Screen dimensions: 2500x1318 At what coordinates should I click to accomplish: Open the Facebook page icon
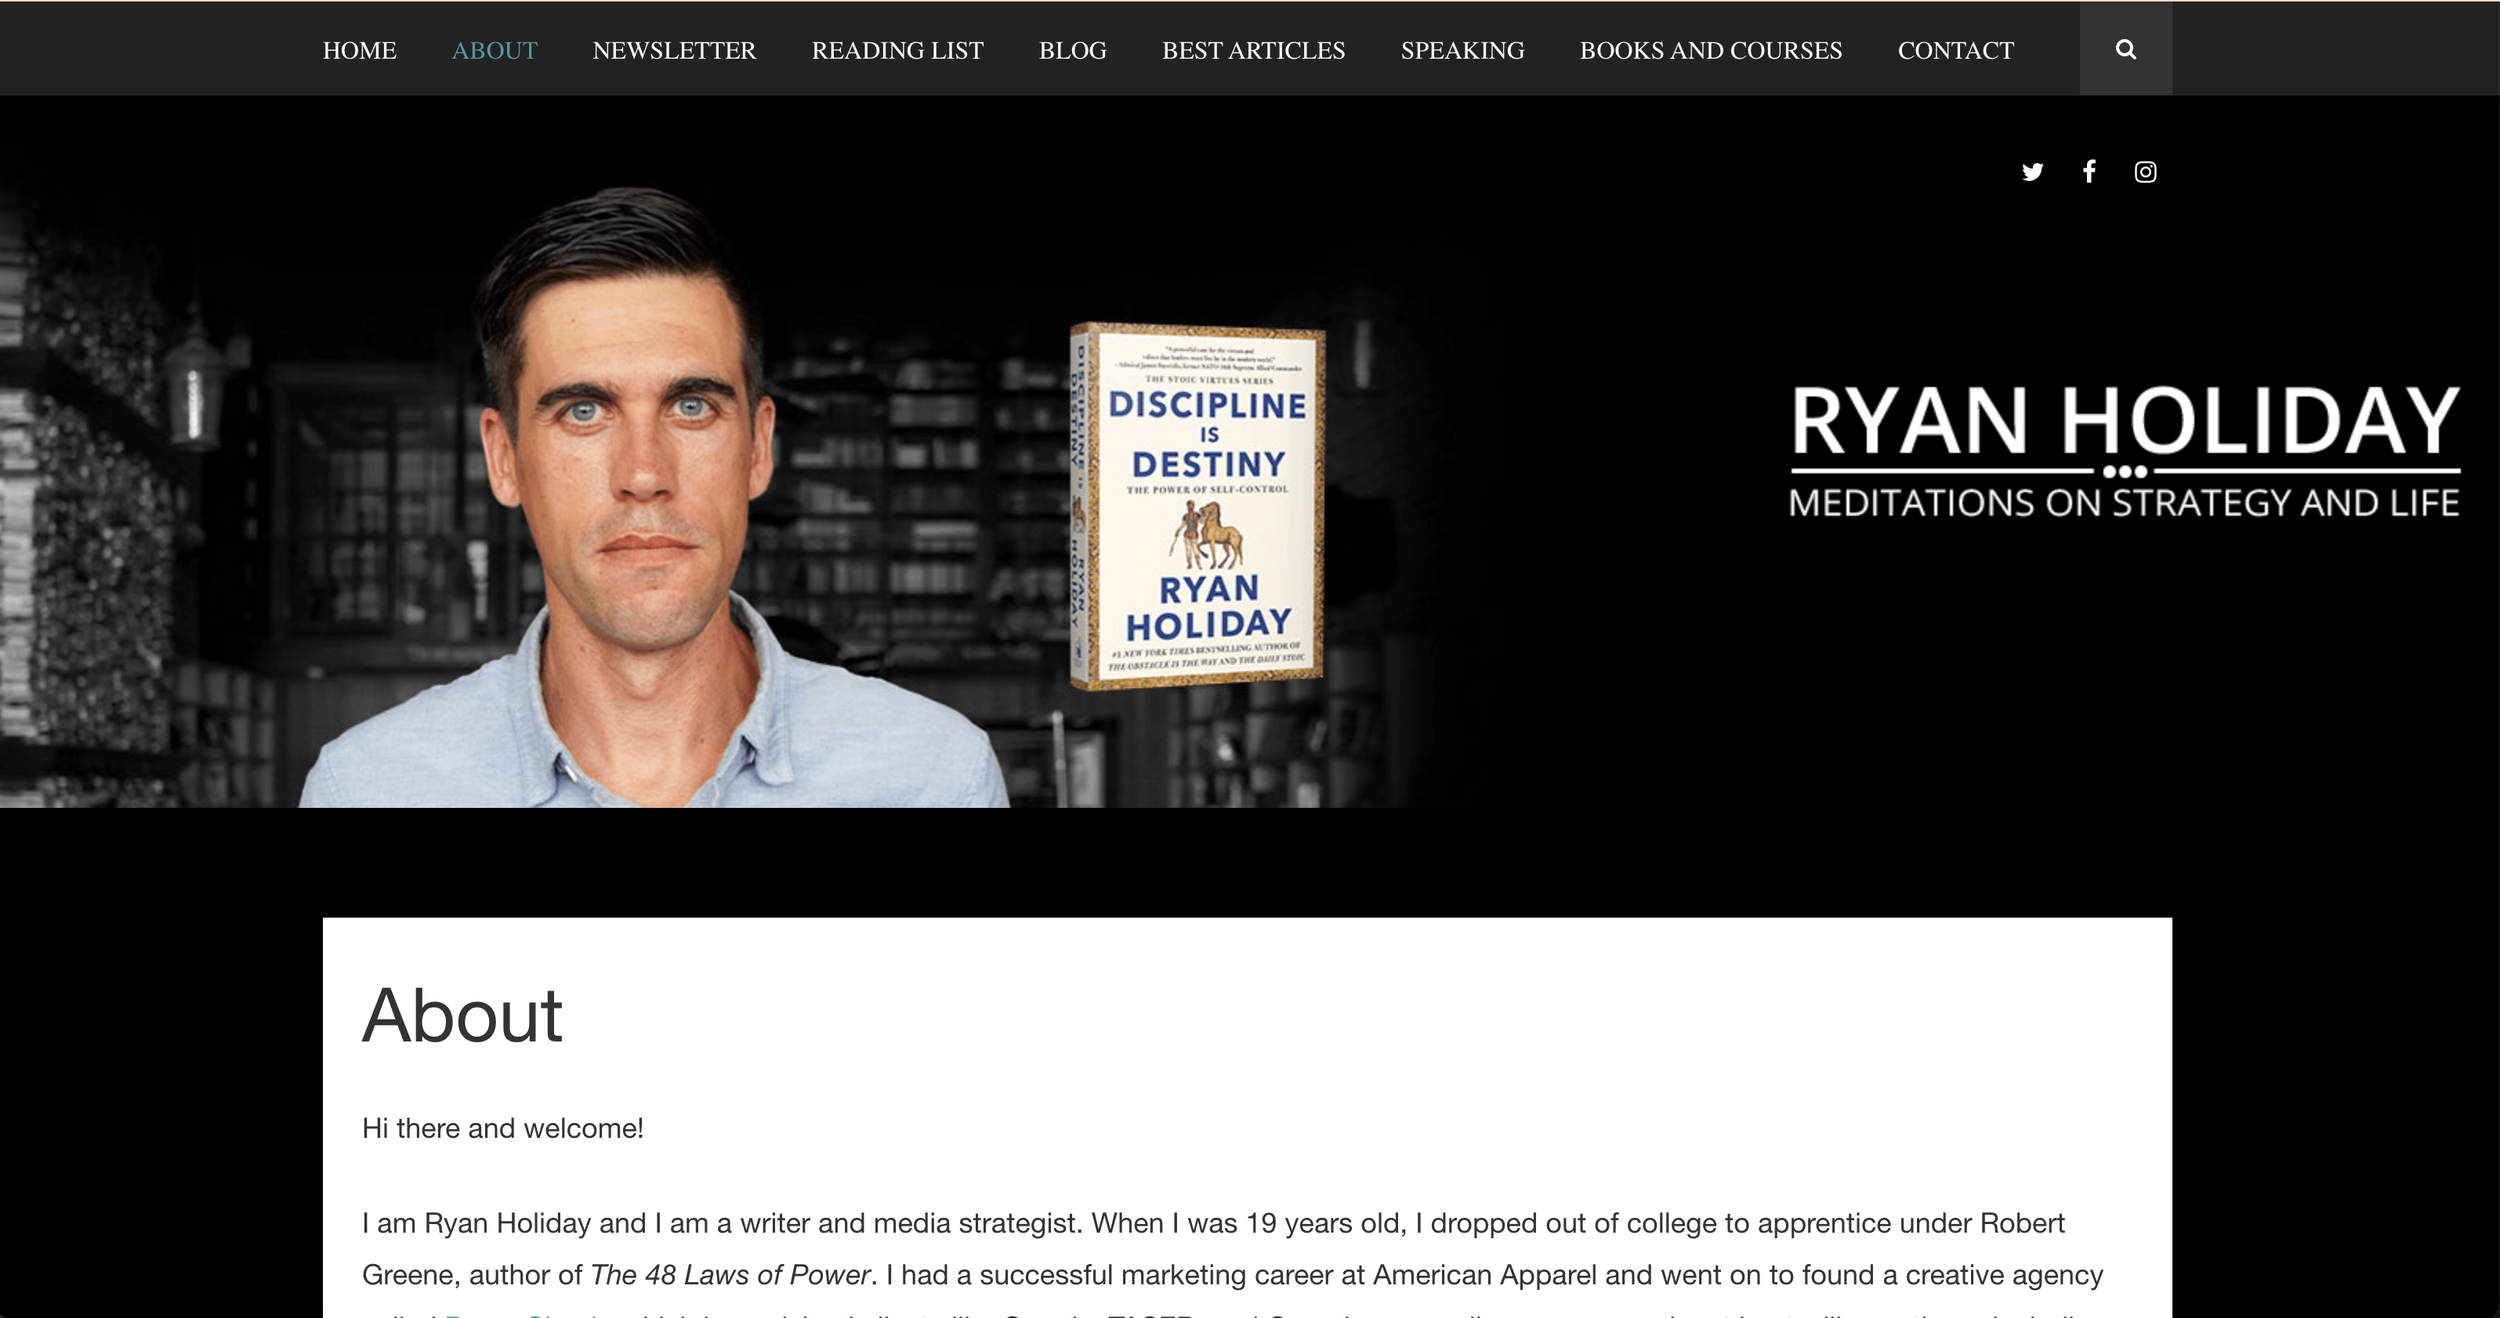click(2089, 171)
